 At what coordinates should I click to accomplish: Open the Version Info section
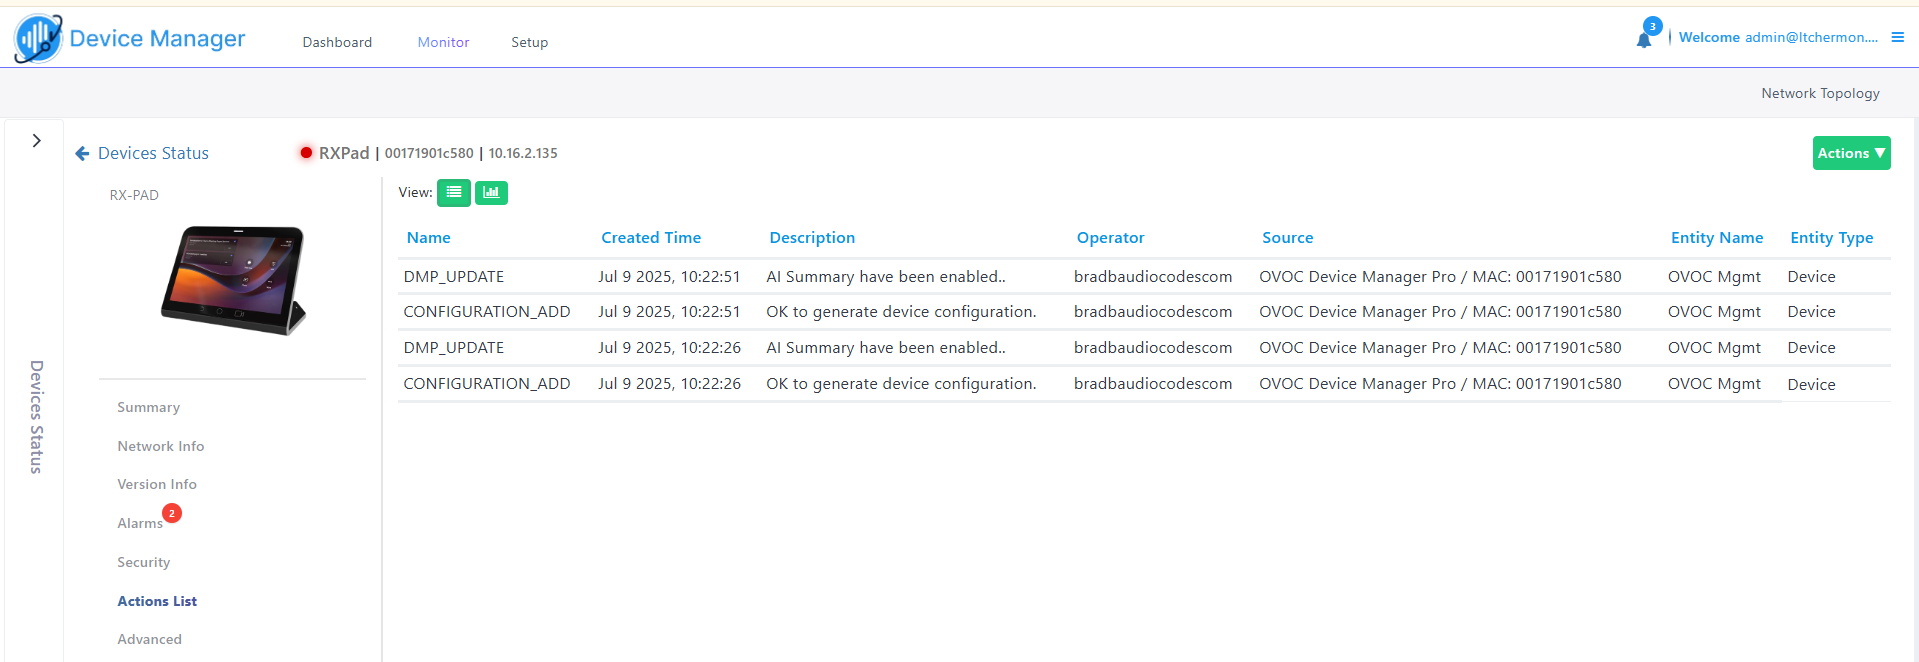[157, 485]
